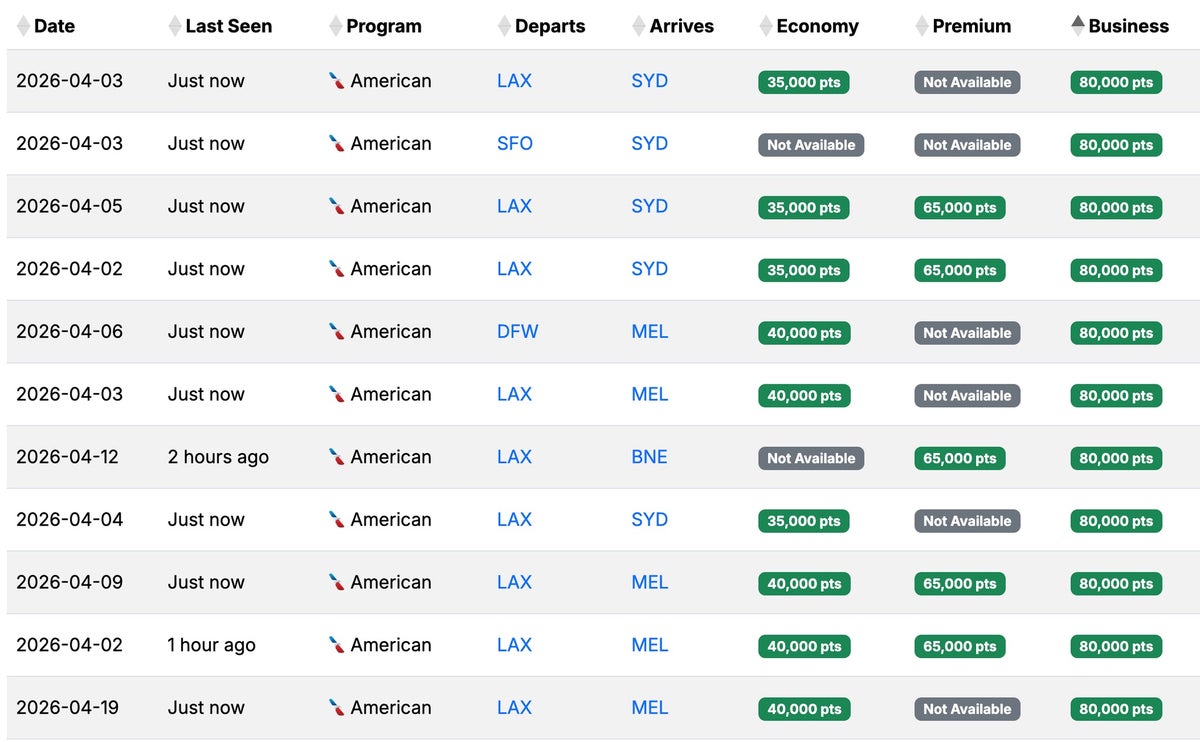Click sort icon beside Program header
Screen dimensions: 1200x743
pyautogui.click(x=335, y=26)
